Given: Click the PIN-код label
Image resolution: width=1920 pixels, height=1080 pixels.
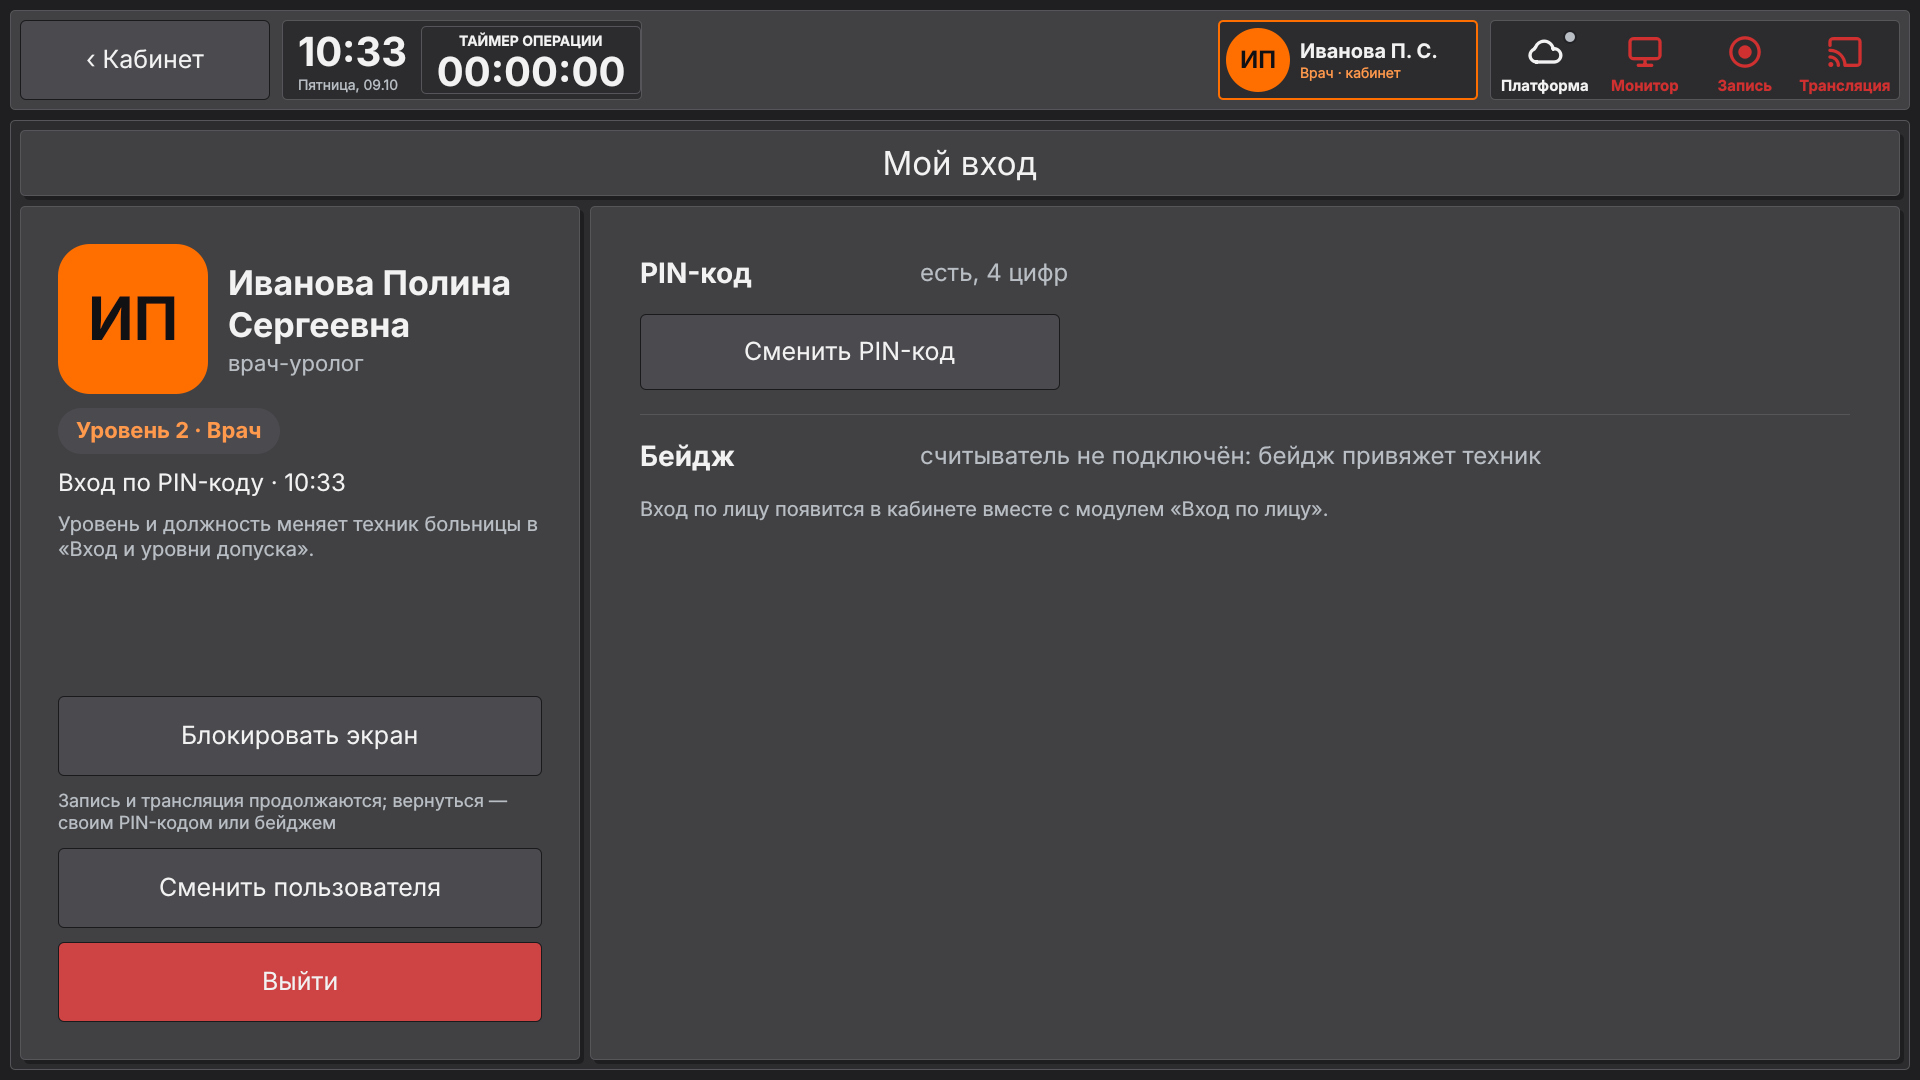Looking at the screenshot, I should (x=695, y=273).
